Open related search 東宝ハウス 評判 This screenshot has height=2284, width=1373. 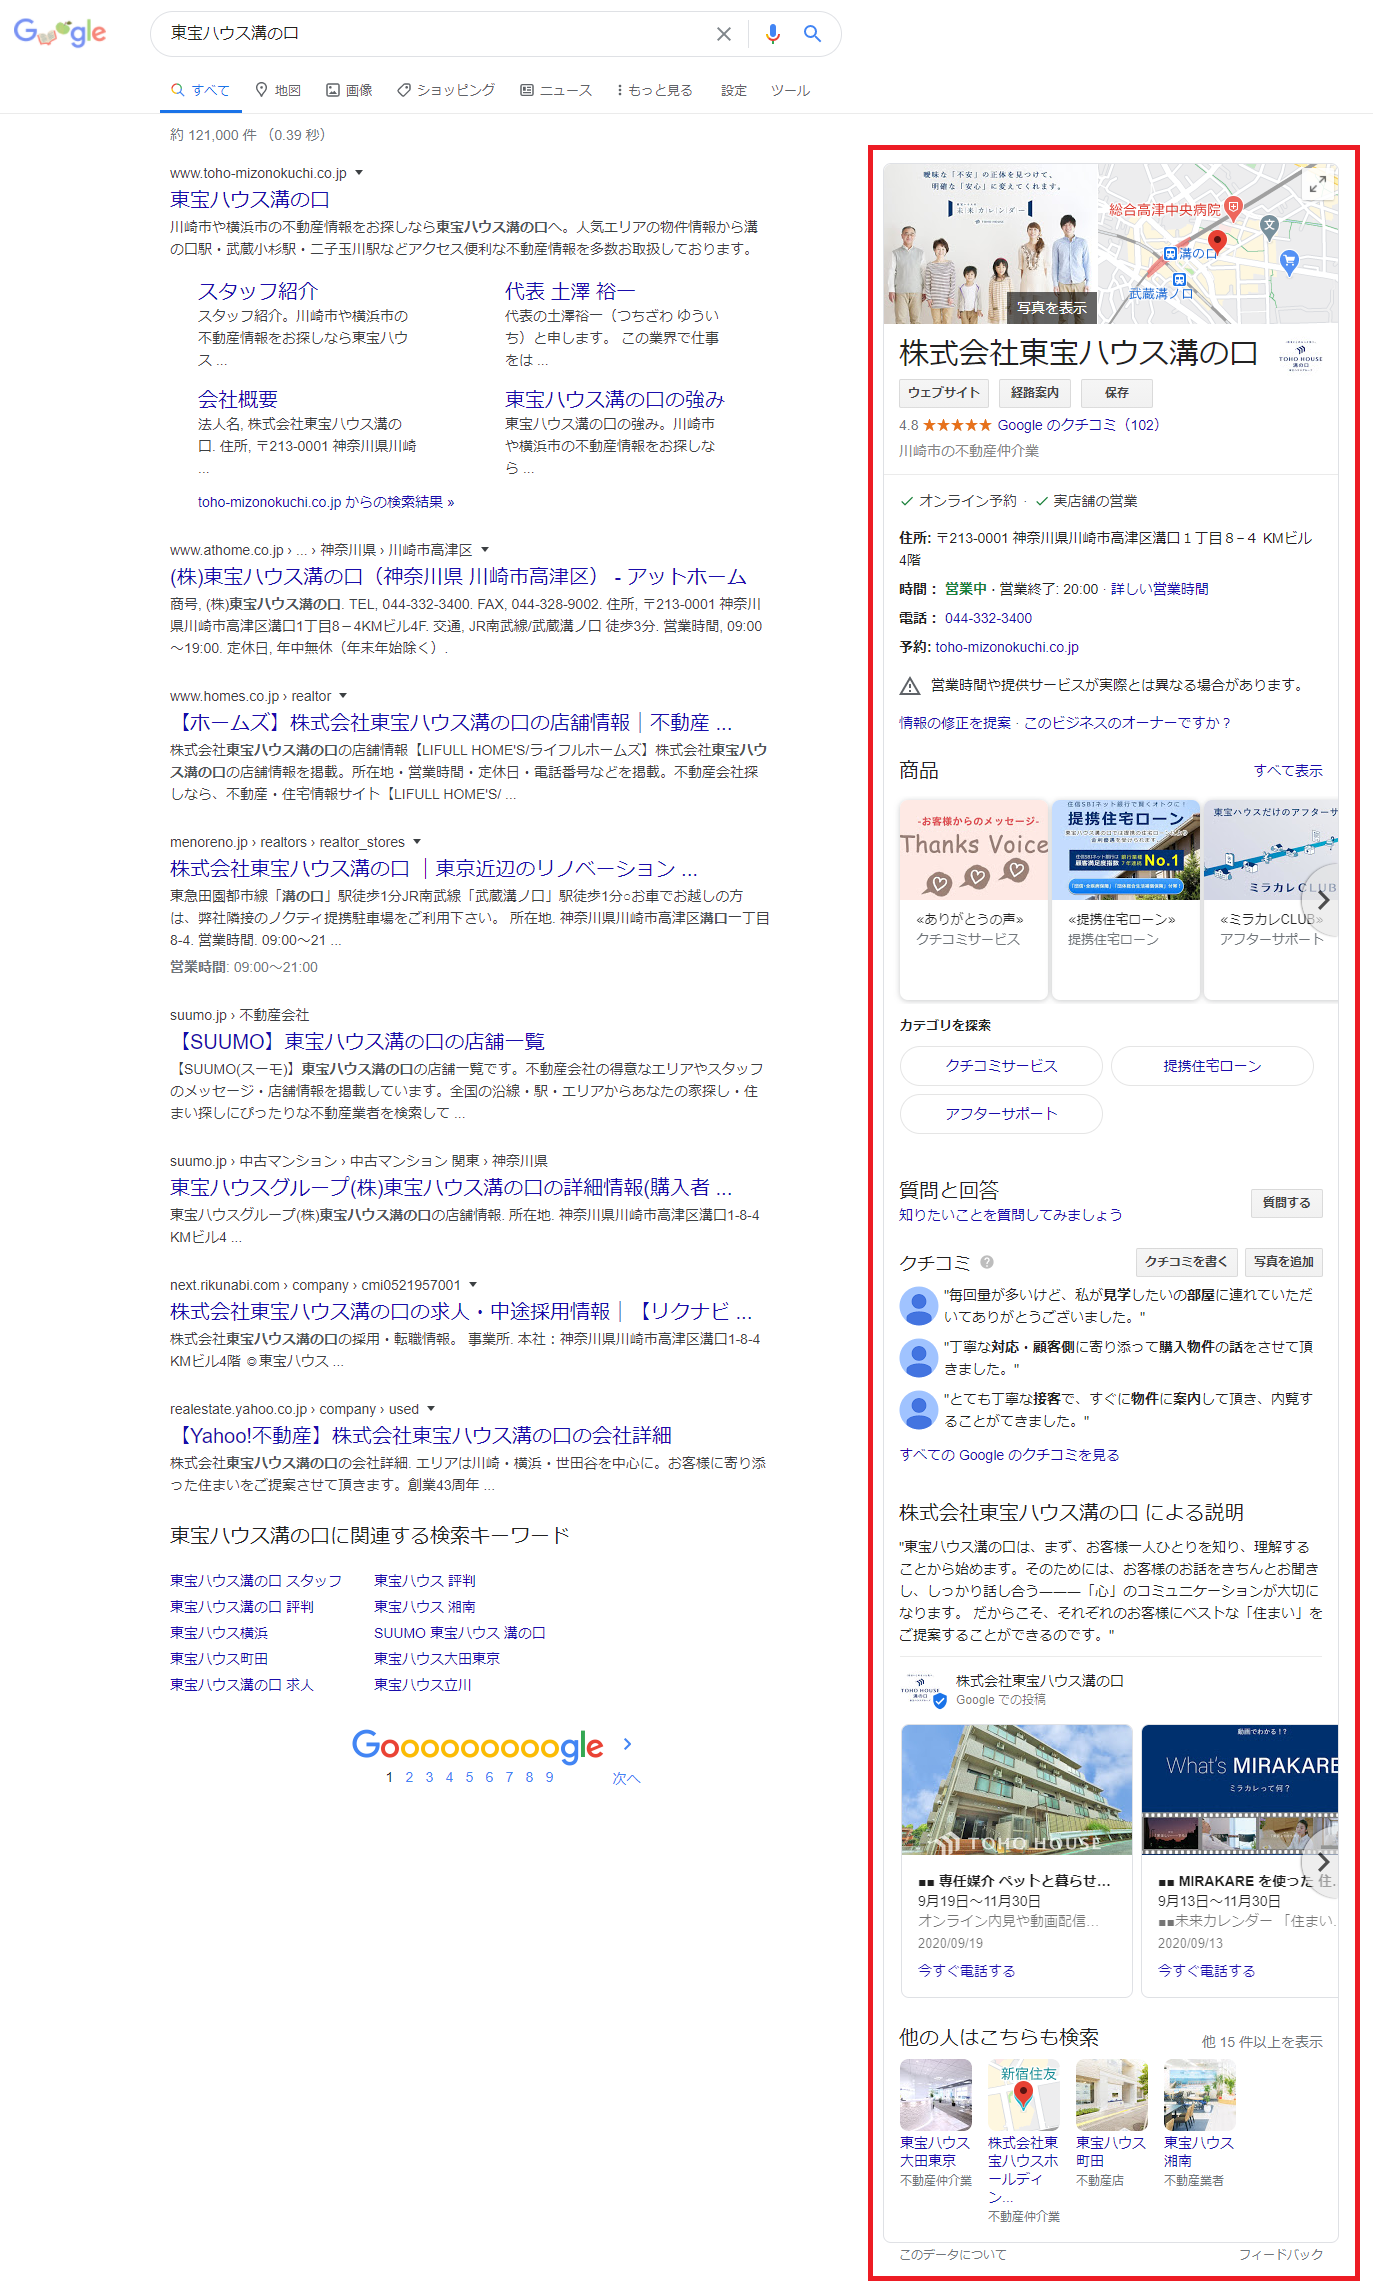click(x=425, y=1581)
